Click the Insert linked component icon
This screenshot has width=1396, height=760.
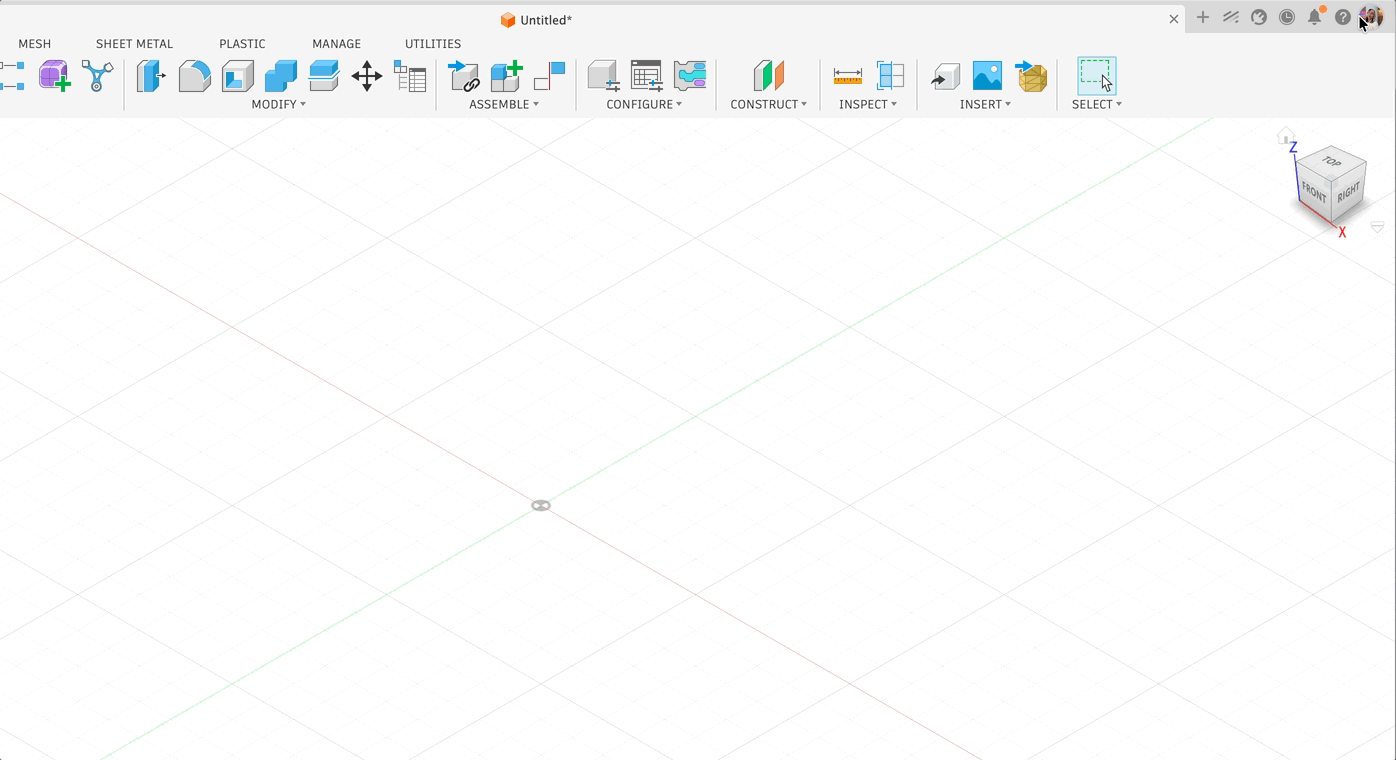(464, 76)
